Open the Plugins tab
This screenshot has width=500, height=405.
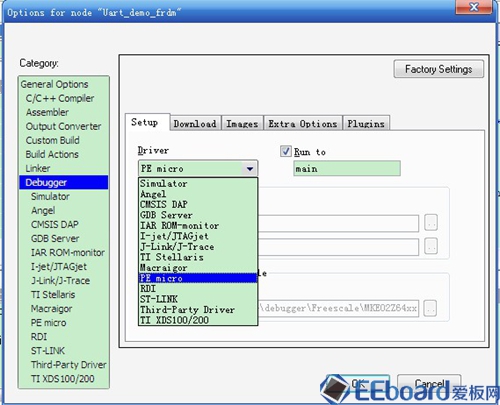click(x=366, y=124)
